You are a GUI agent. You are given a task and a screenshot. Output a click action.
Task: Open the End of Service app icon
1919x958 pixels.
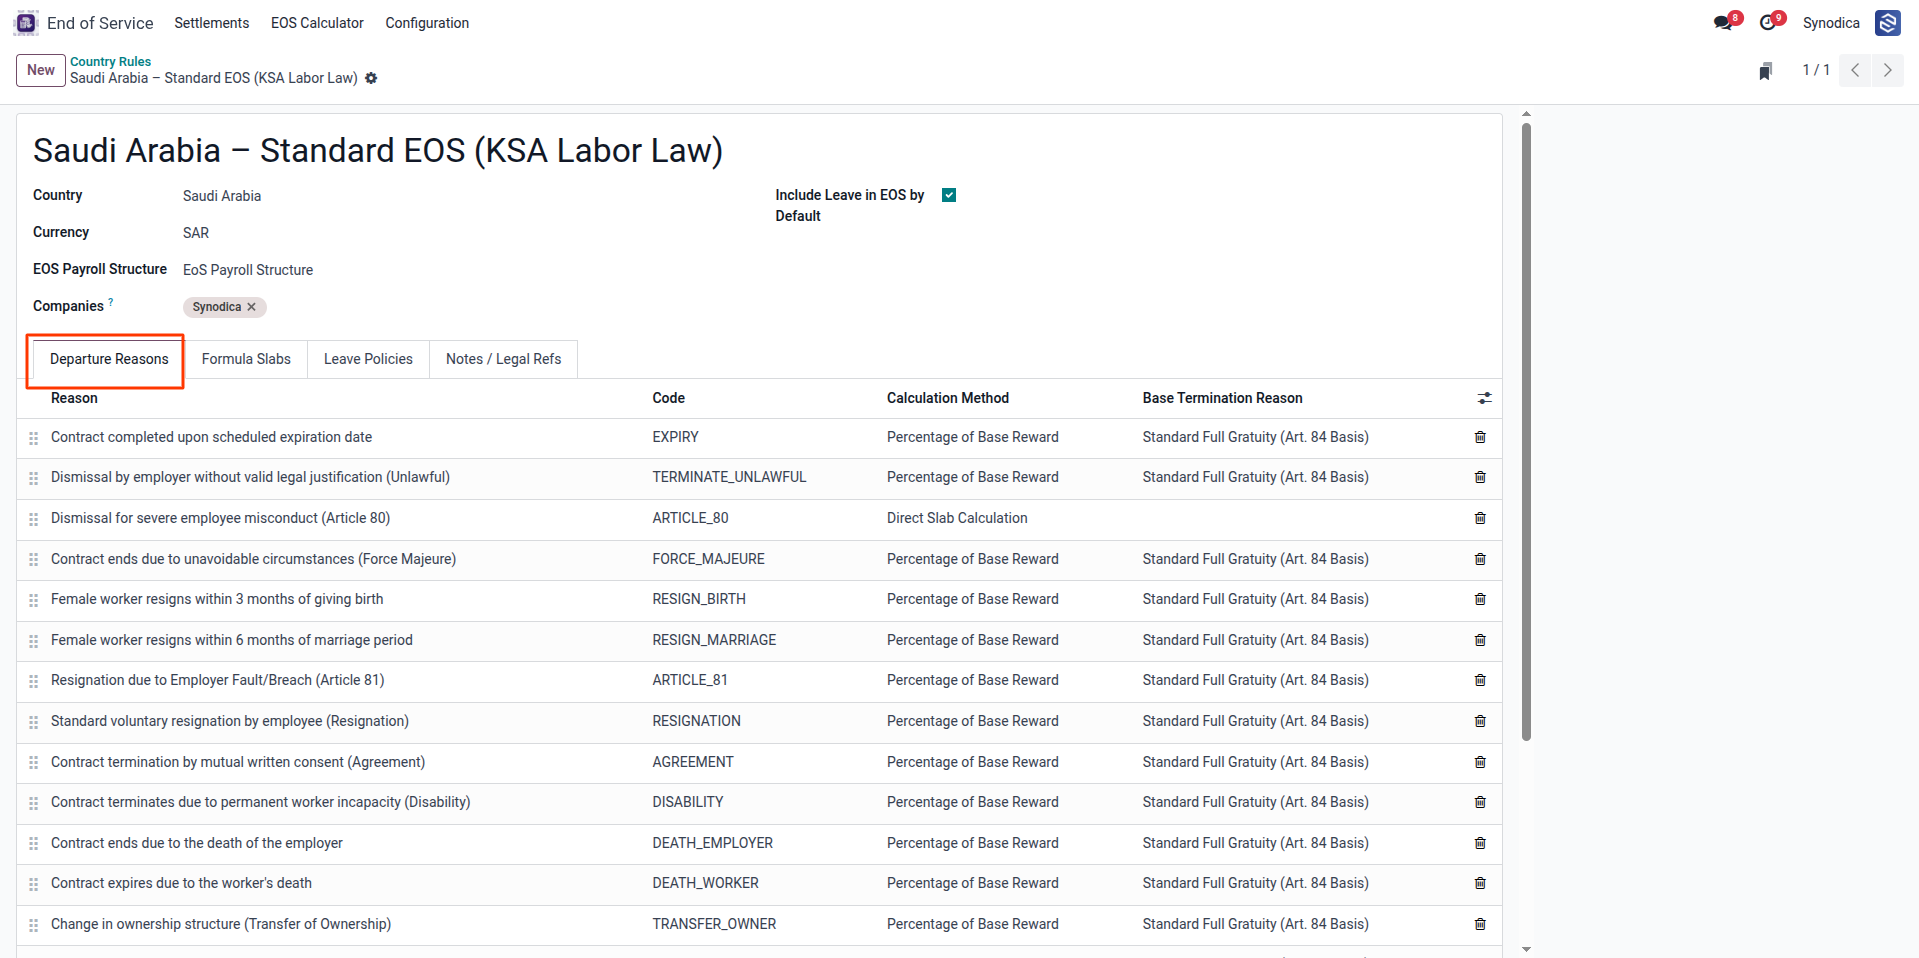coord(27,22)
